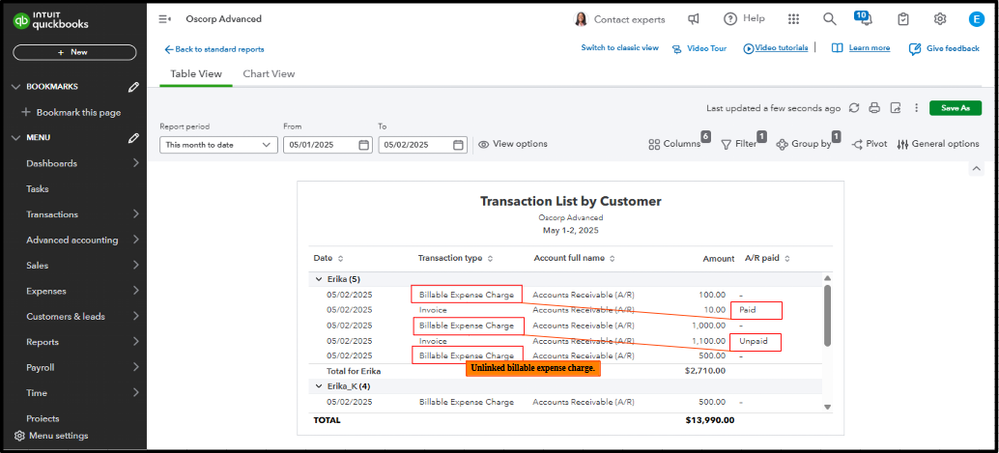Select the Table View tab

click(196, 74)
